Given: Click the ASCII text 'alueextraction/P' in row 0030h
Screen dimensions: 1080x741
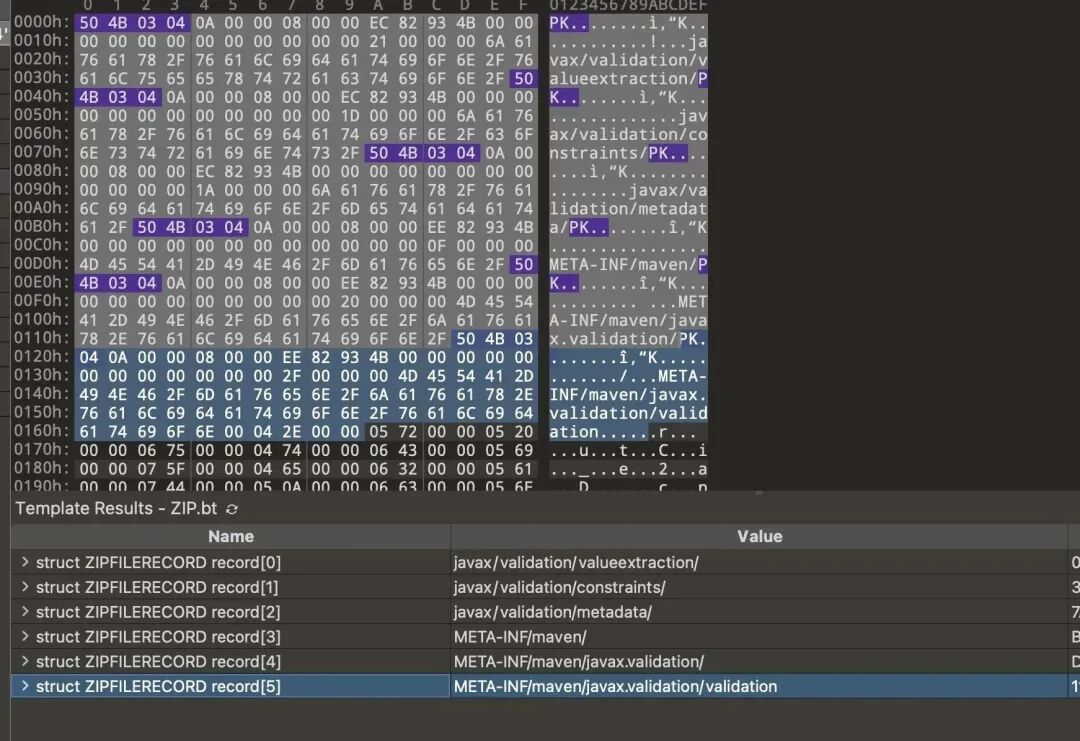Looking at the screenshot, I should 628,79.
